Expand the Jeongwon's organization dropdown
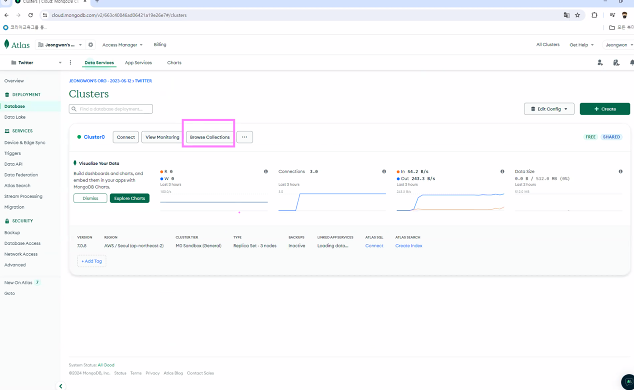The width and height of the screenshot is (634, 390). (x=60, y=45)
